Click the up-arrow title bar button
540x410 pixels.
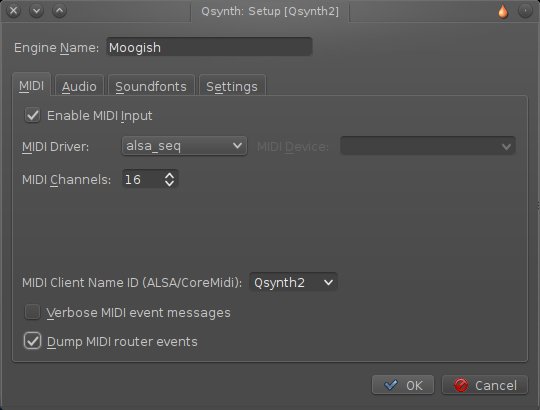tap(59, 11)
